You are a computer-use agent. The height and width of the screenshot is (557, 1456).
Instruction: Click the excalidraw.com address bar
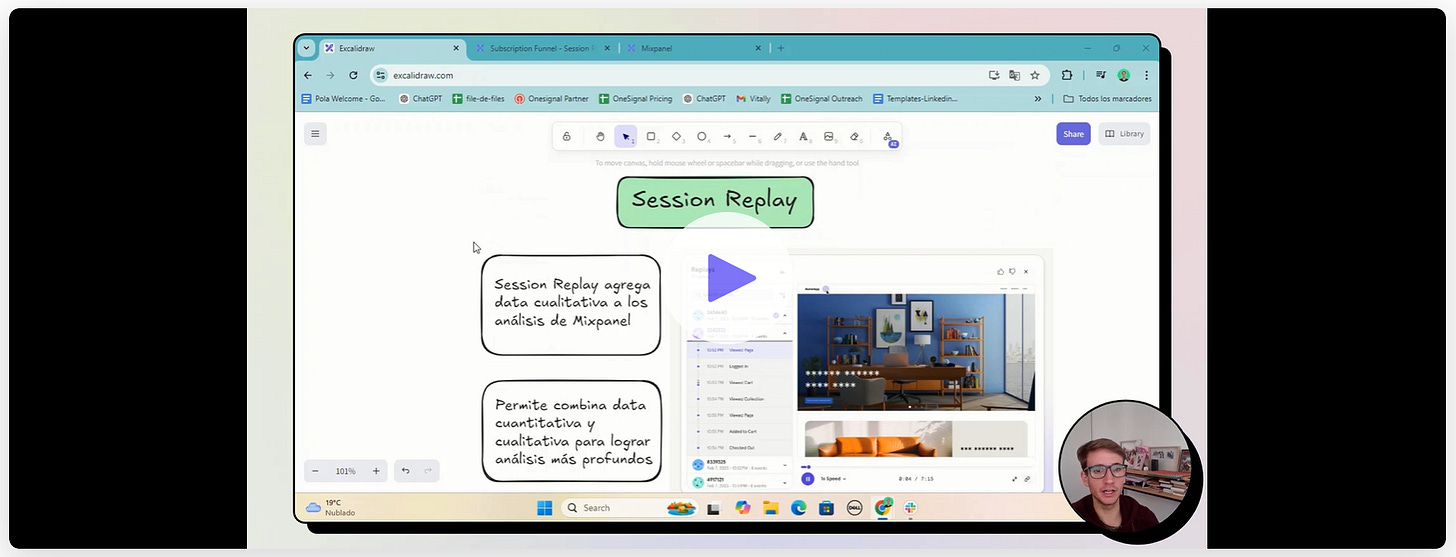coord(709,75)
